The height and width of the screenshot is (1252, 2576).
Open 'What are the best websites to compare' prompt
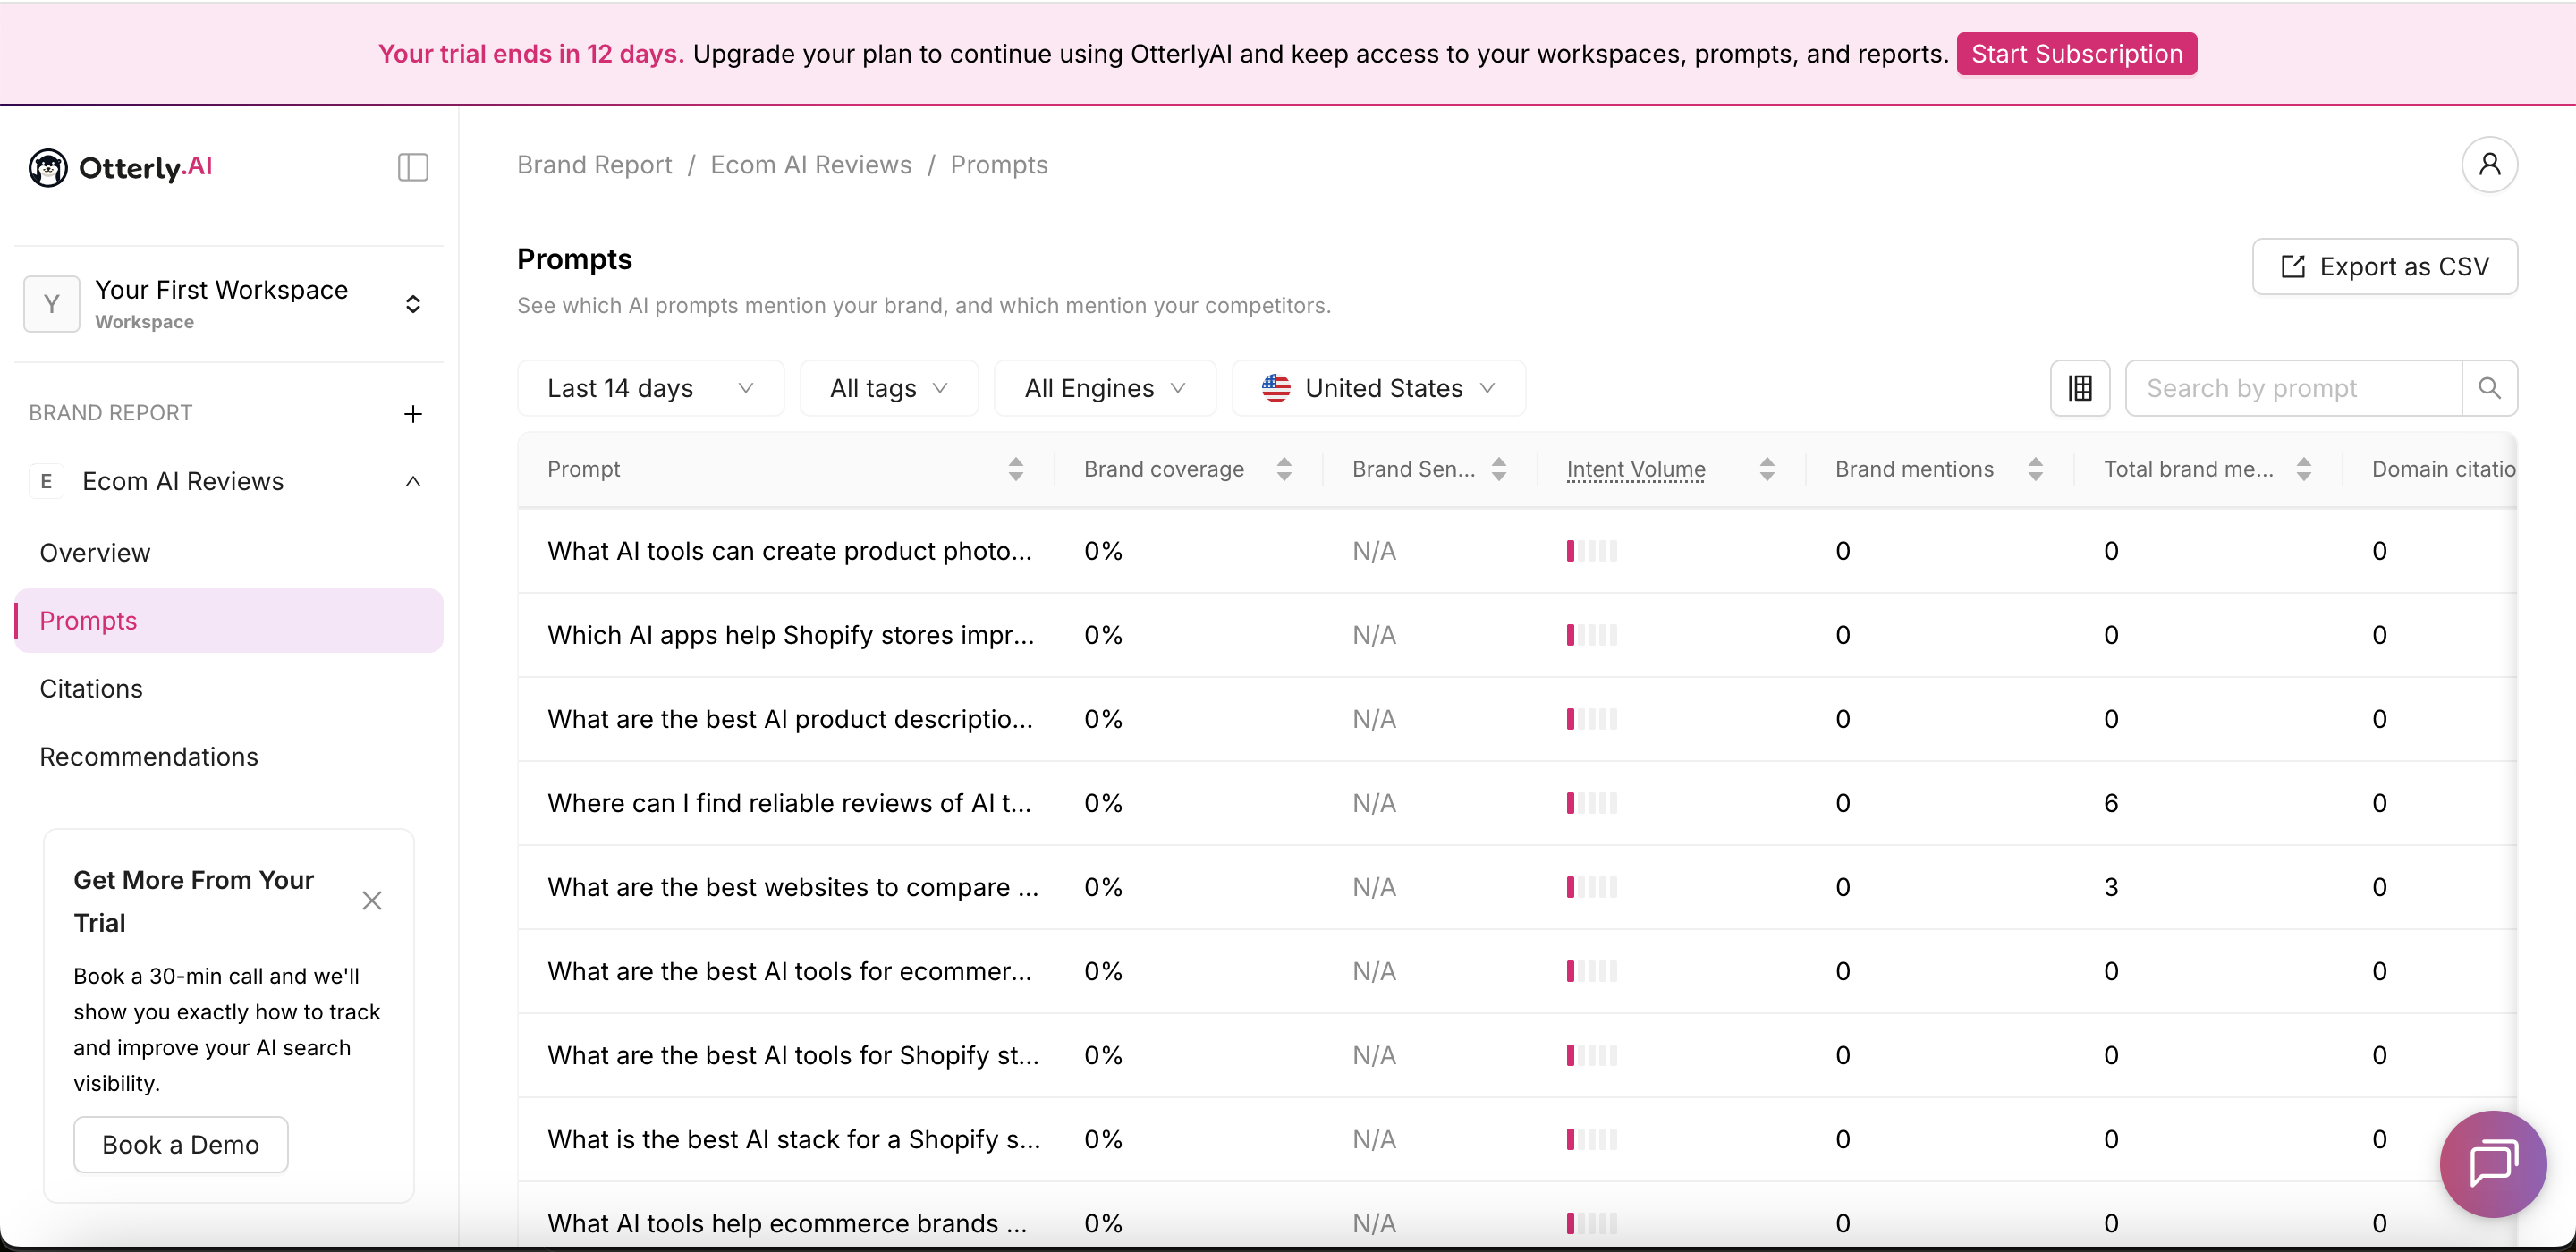(x=793, y=887)
